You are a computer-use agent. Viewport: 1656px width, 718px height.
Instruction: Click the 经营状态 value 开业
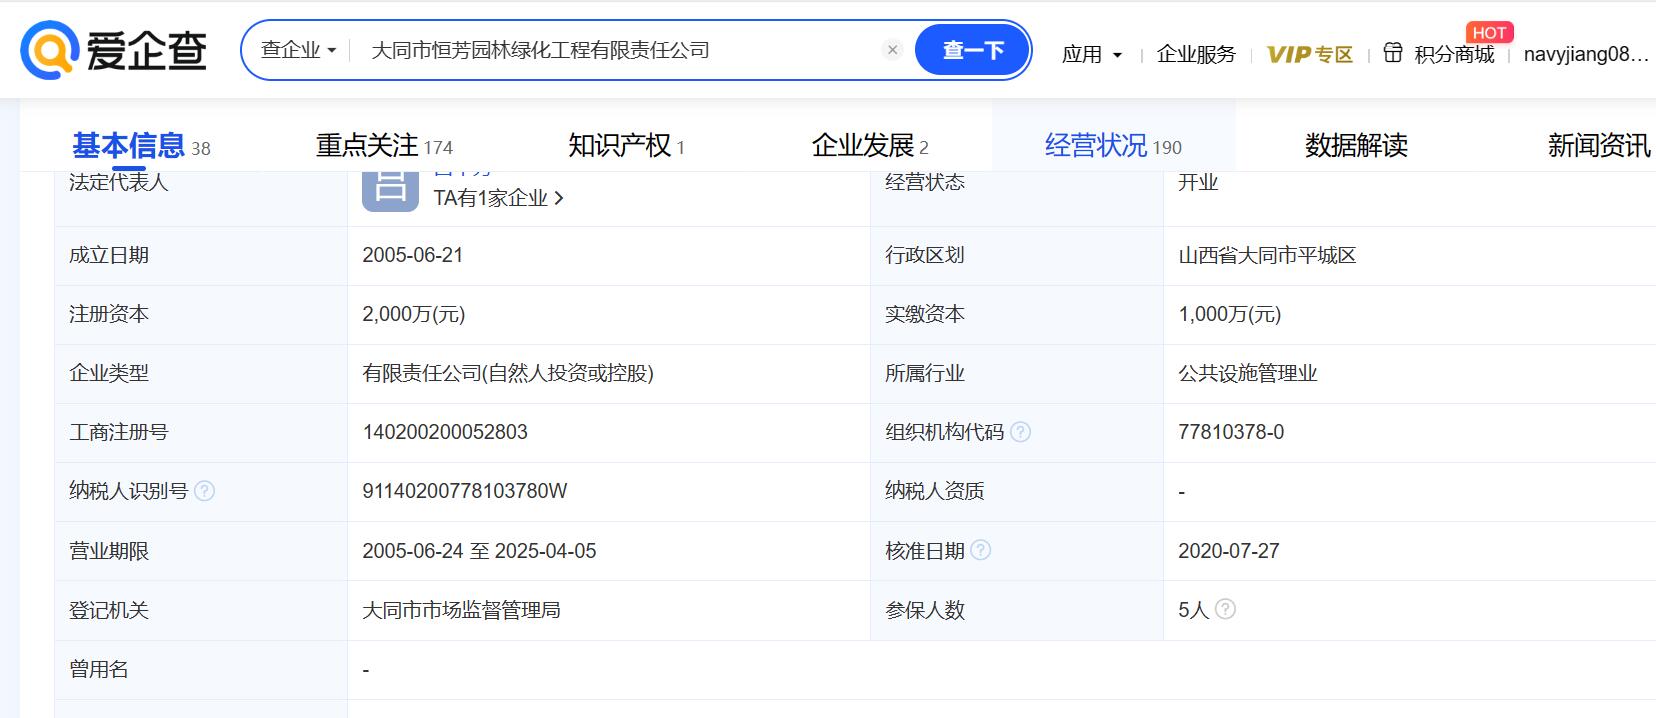[1198, 182]
